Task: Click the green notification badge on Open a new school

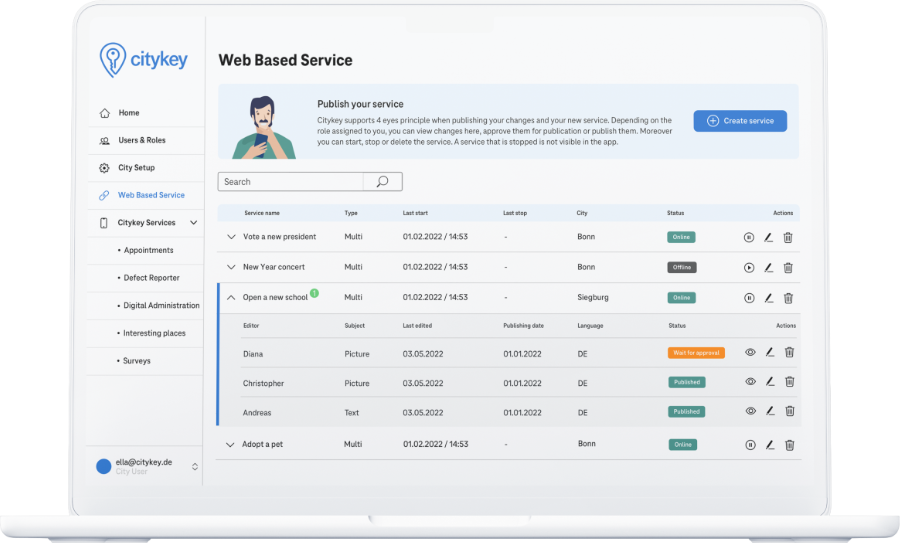Action: 315,293
